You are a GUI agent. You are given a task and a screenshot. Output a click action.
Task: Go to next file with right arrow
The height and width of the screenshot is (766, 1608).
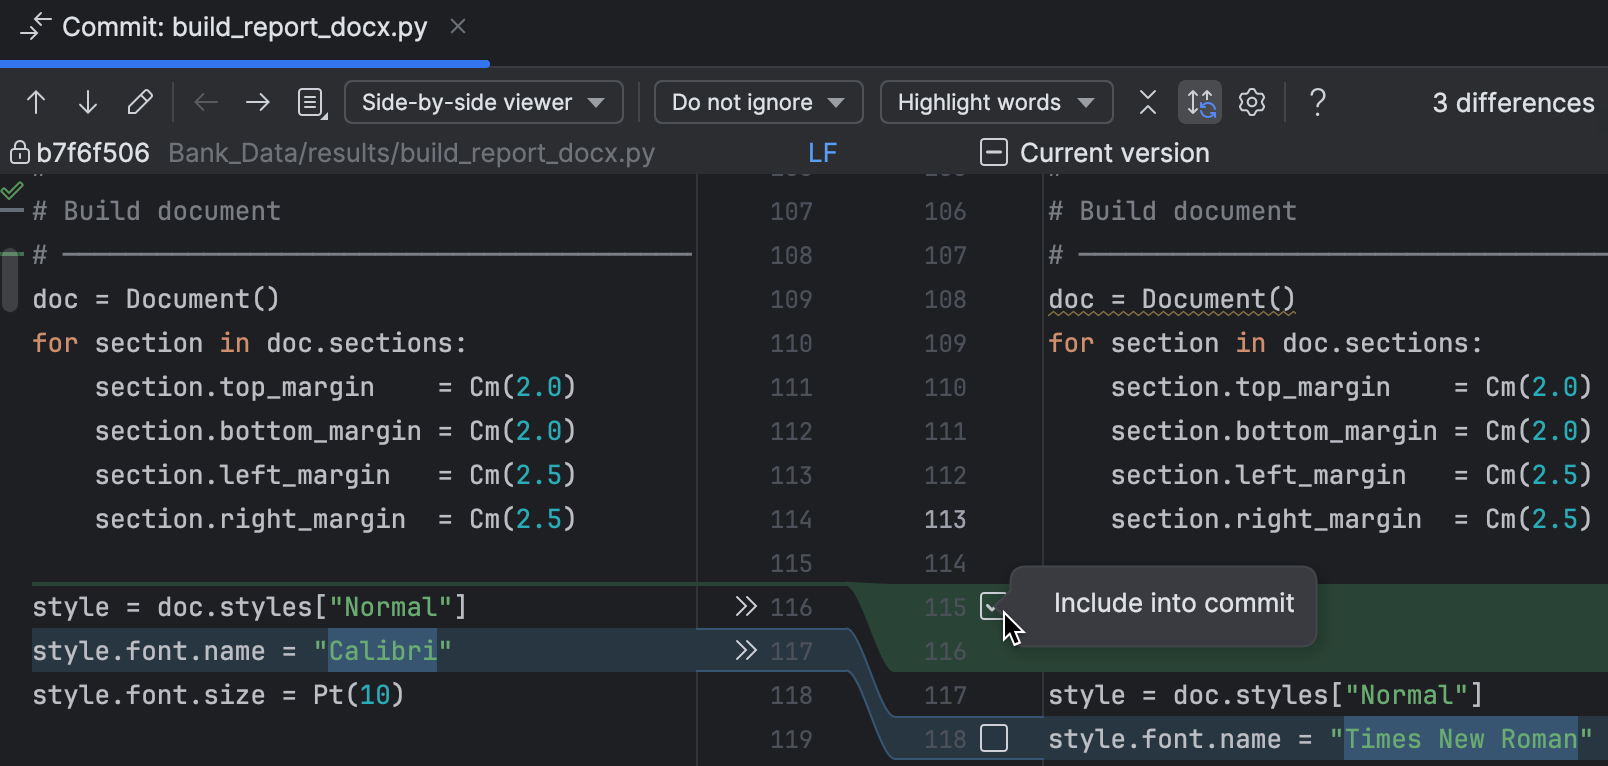pos(258,102)
